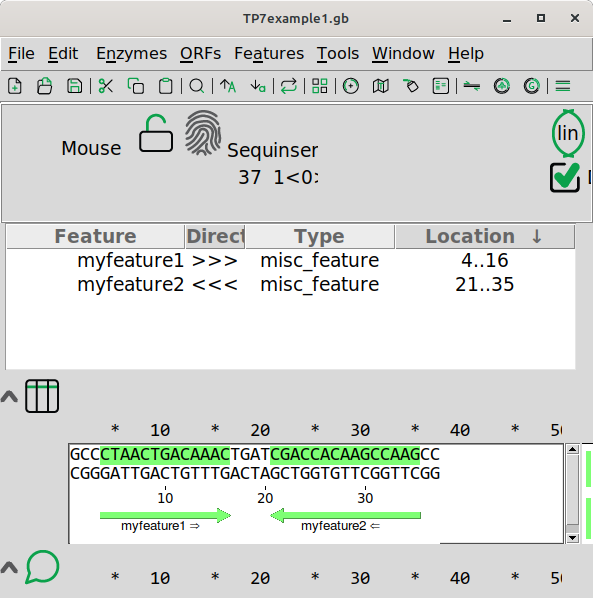Open the circular map view icon

[x=350, y=86]
